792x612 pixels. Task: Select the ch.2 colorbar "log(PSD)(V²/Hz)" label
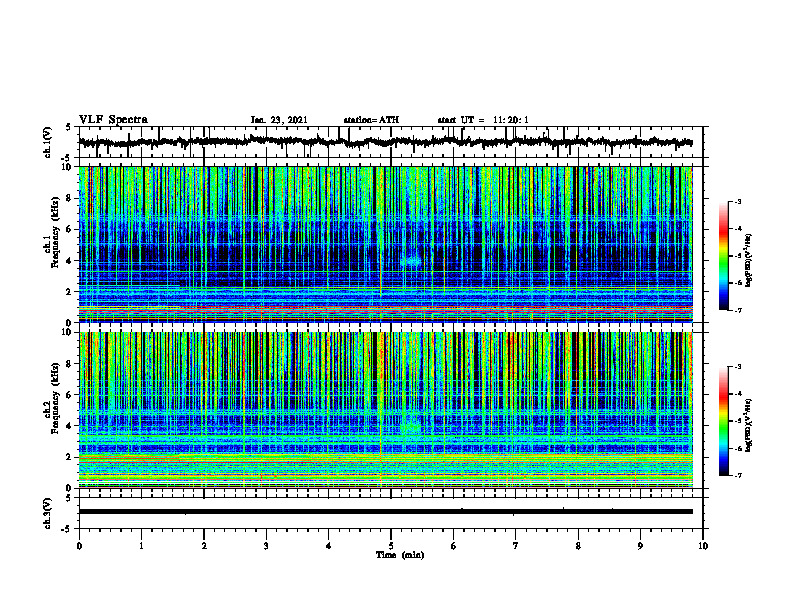[x=749, y=424]
